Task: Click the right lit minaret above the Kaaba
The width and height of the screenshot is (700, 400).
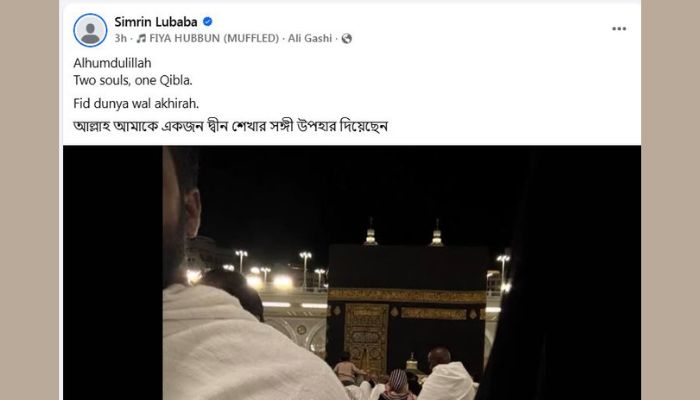Action: [437, 233]
